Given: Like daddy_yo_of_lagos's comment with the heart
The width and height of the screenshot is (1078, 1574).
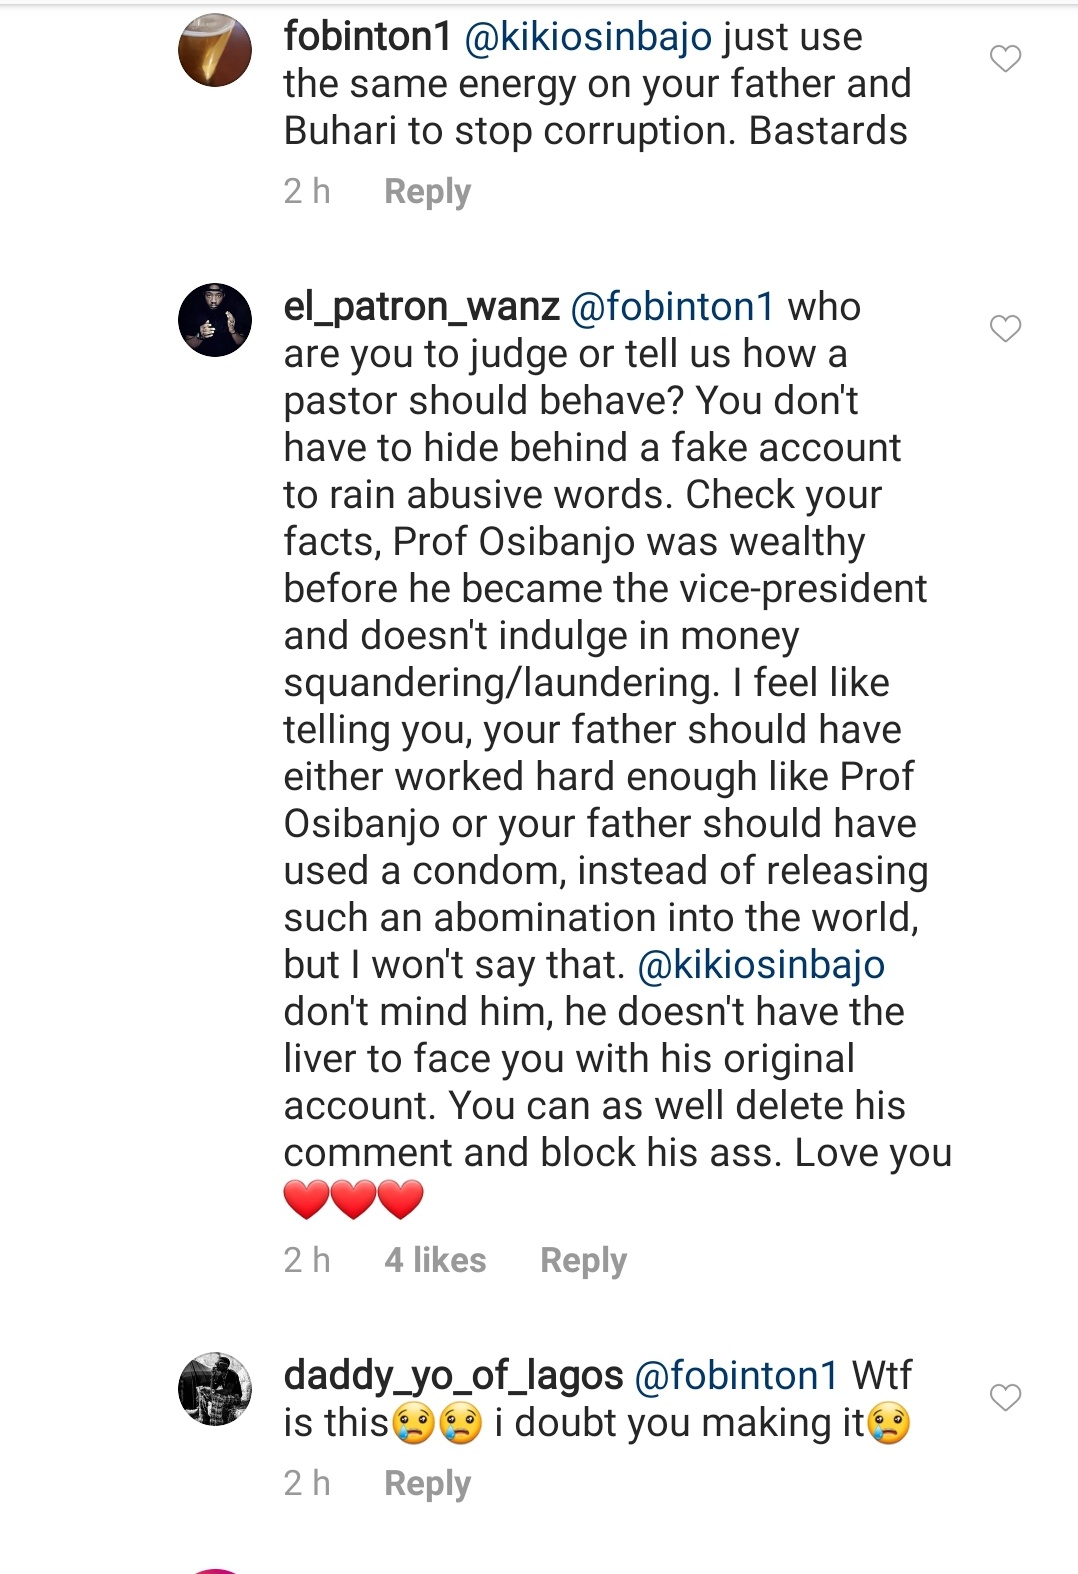Looking at the screenshot, I should (1005, 1397).
